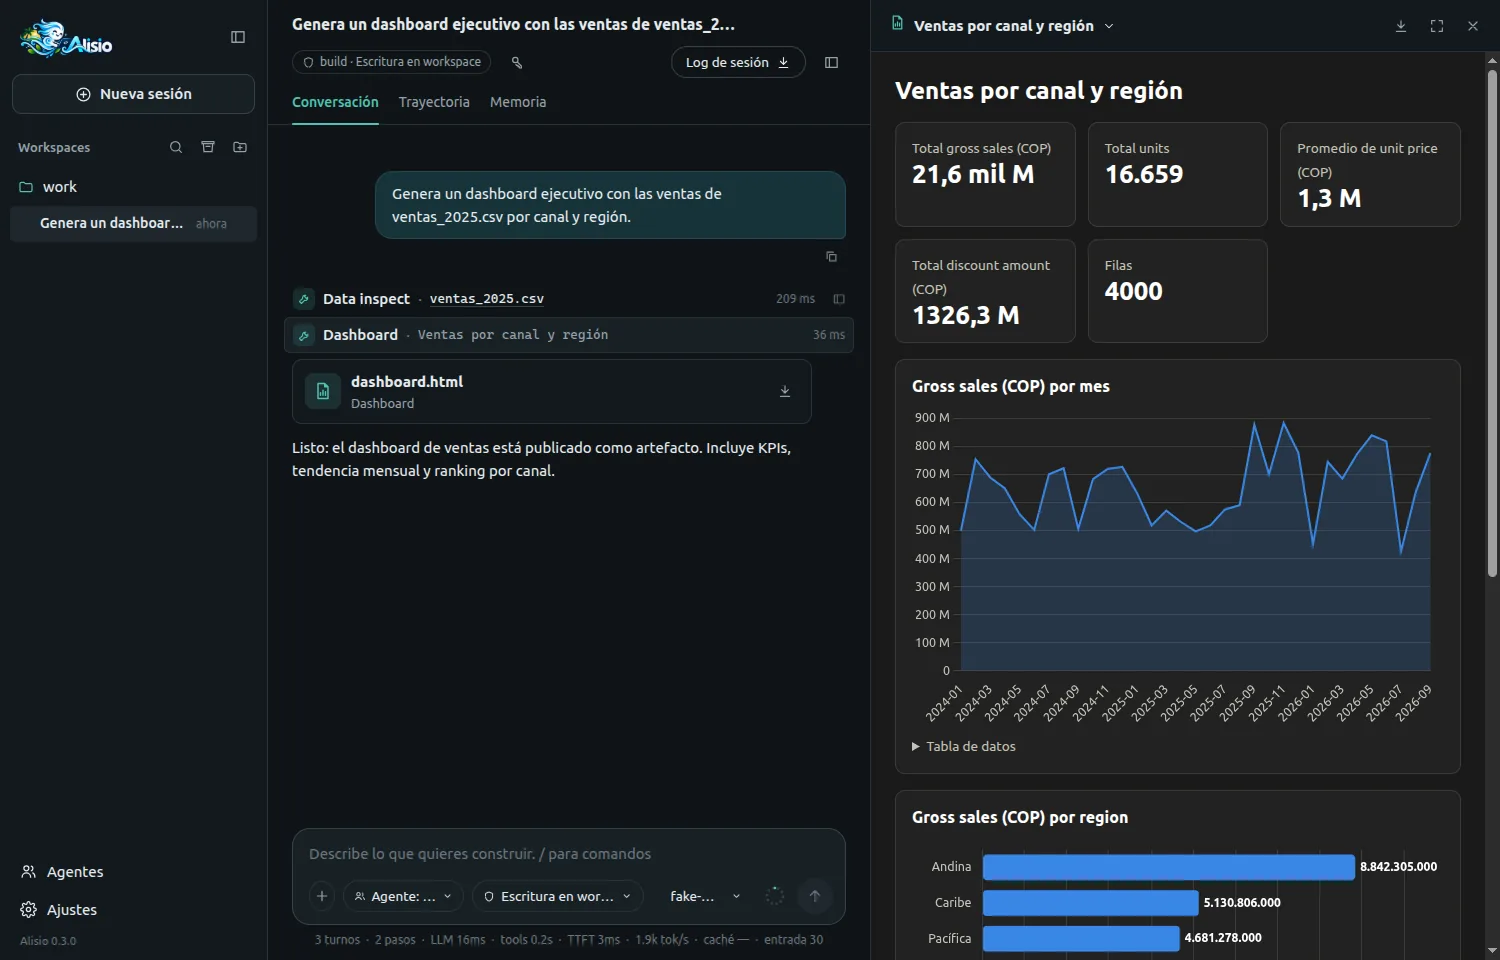Toggle the artifact side panel icon
The height and width of the screenshot is (960, 1500).
click(x=831, y=62)
